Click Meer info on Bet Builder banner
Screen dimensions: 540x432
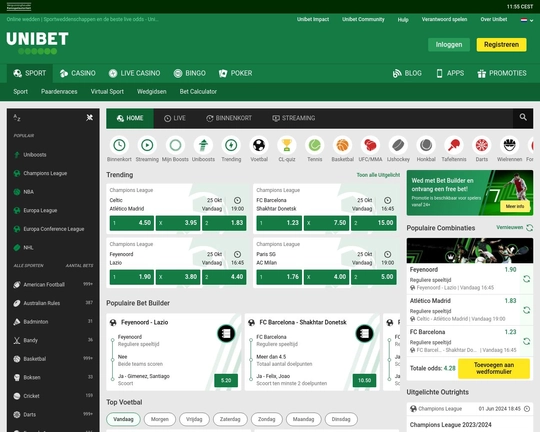pyautogui.click(x=515, y=206)
